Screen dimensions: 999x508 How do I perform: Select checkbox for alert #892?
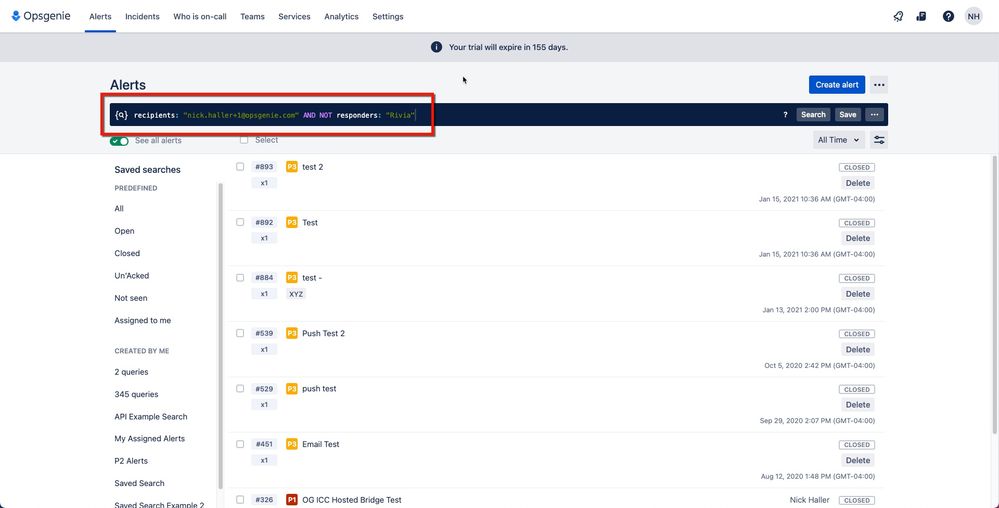click(x=240, y=222)
